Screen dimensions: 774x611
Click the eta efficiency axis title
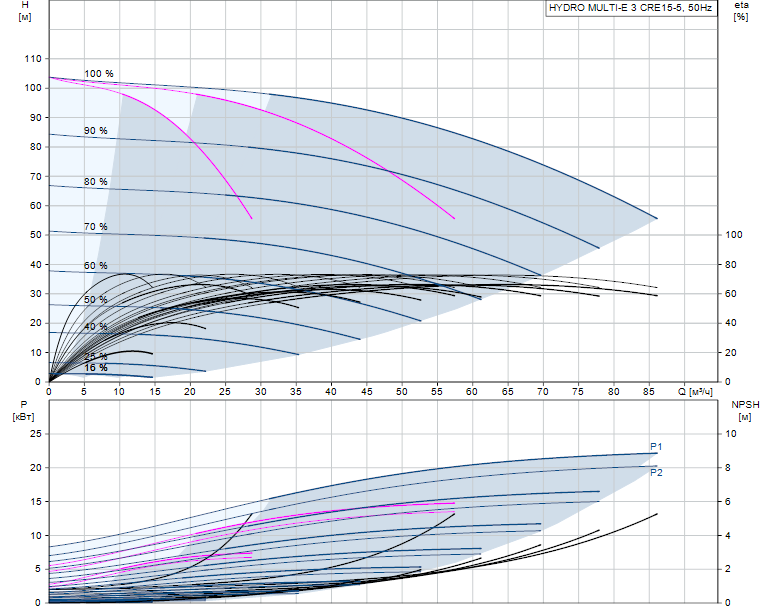tap(741, 11)
